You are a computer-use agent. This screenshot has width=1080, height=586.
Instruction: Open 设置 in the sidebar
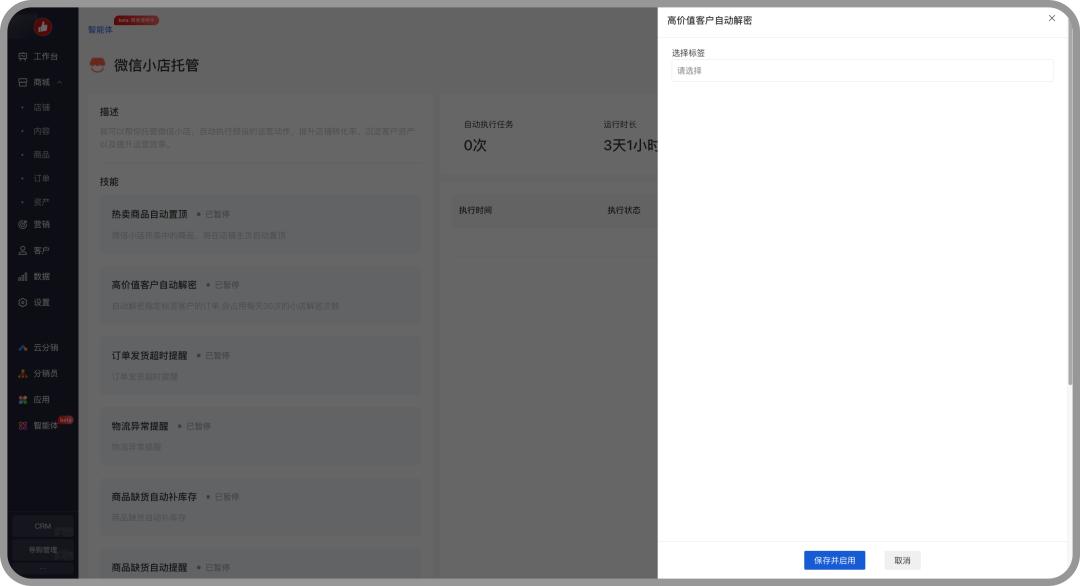point(41,302)
